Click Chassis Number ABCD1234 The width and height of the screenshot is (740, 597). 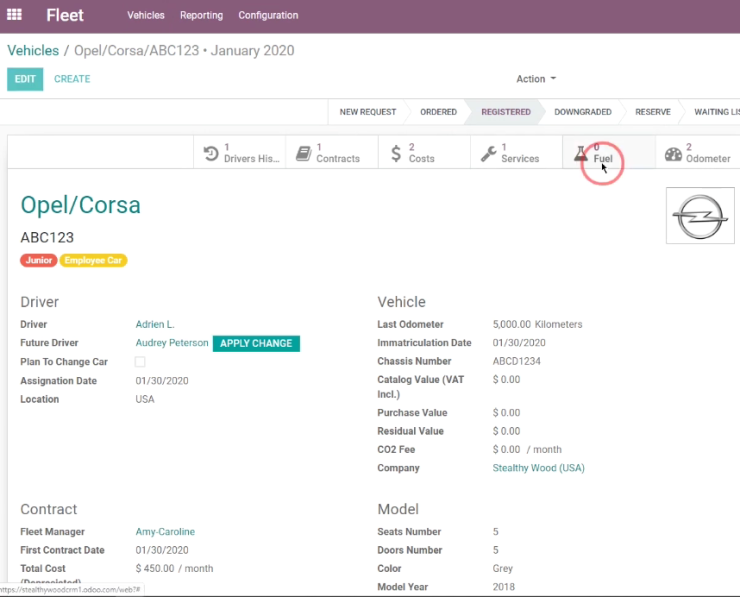point(517,361)
